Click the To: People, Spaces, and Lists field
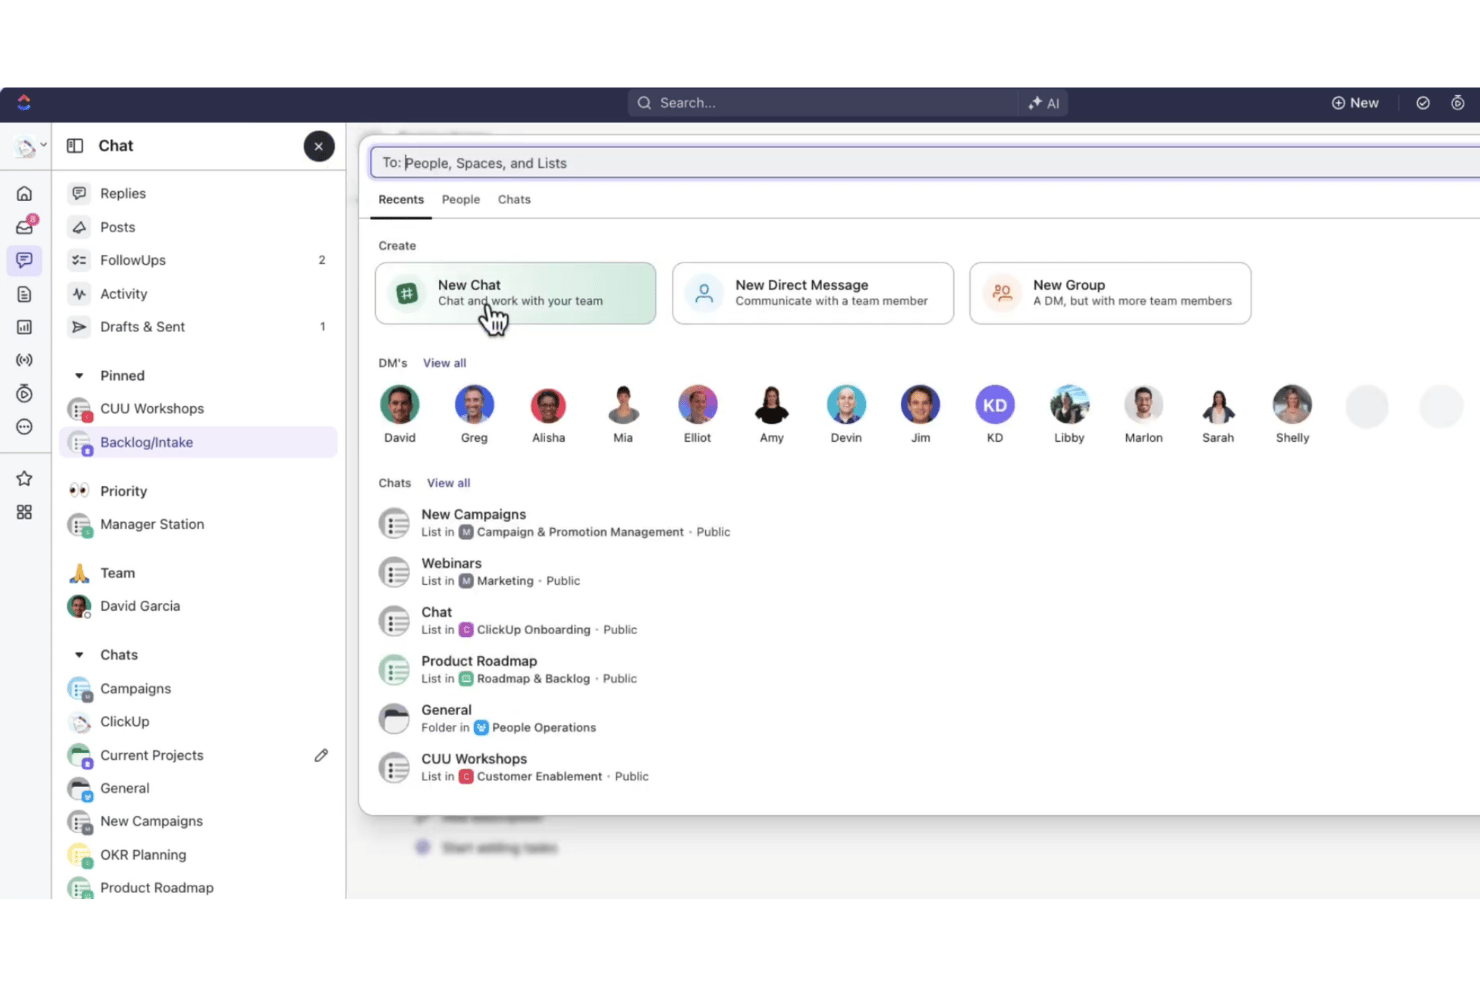The height and width of the screenshot is (987, 1480). (925, 163)
